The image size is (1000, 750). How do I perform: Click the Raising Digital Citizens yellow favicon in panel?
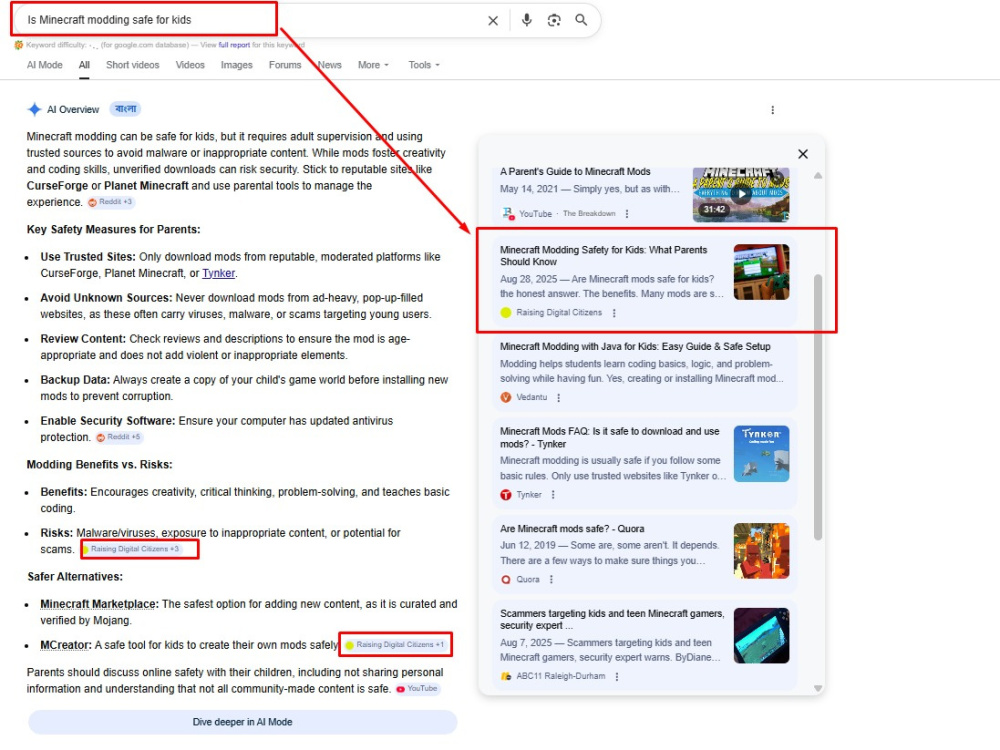coord(506,312)
